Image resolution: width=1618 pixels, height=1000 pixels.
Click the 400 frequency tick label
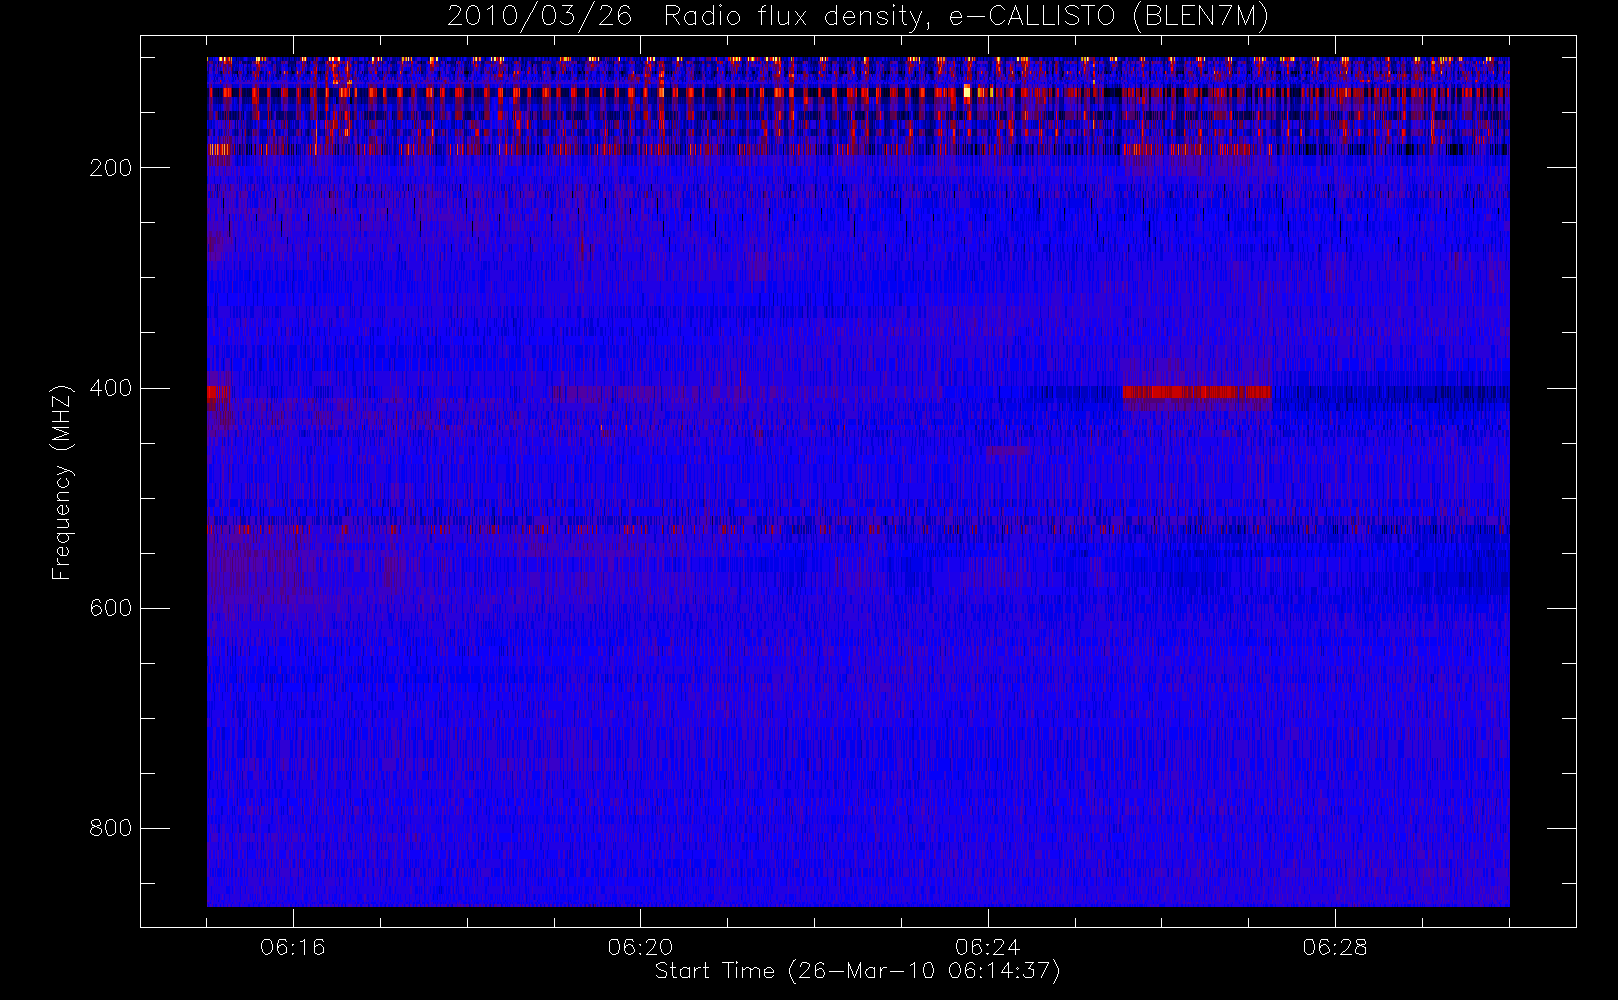(x=110, y=388)
